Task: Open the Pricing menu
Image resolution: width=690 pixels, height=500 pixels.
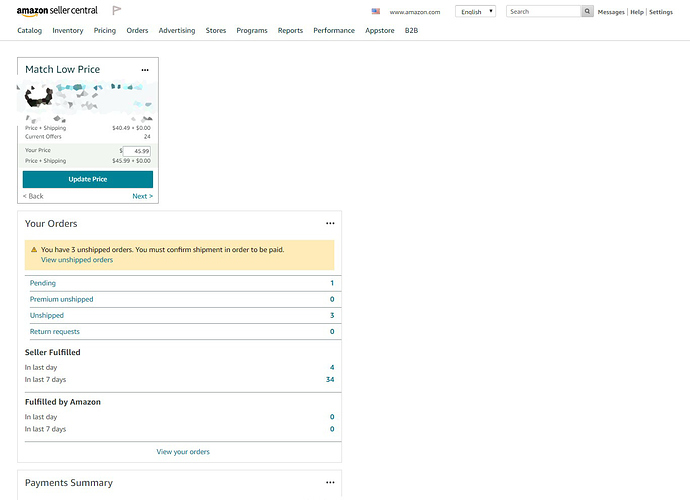Action: 105,30
